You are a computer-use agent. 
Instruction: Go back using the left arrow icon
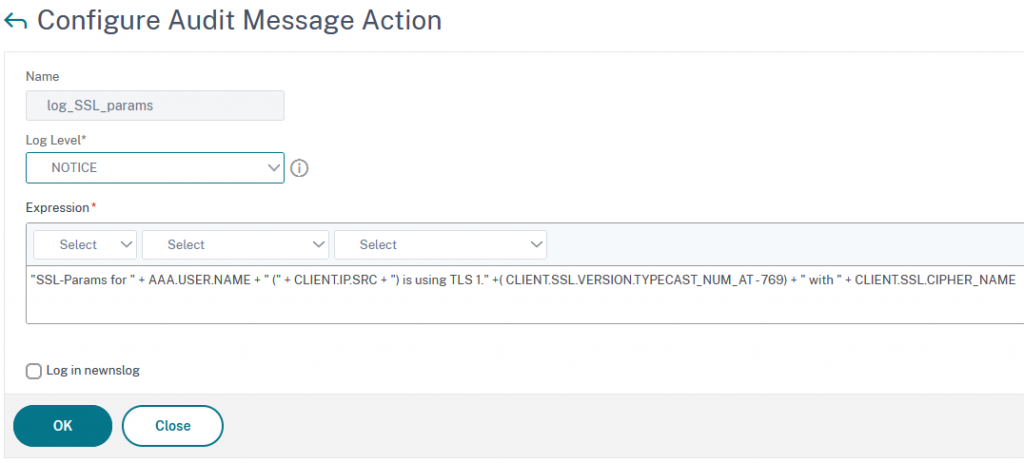click(x=15, y=22)
